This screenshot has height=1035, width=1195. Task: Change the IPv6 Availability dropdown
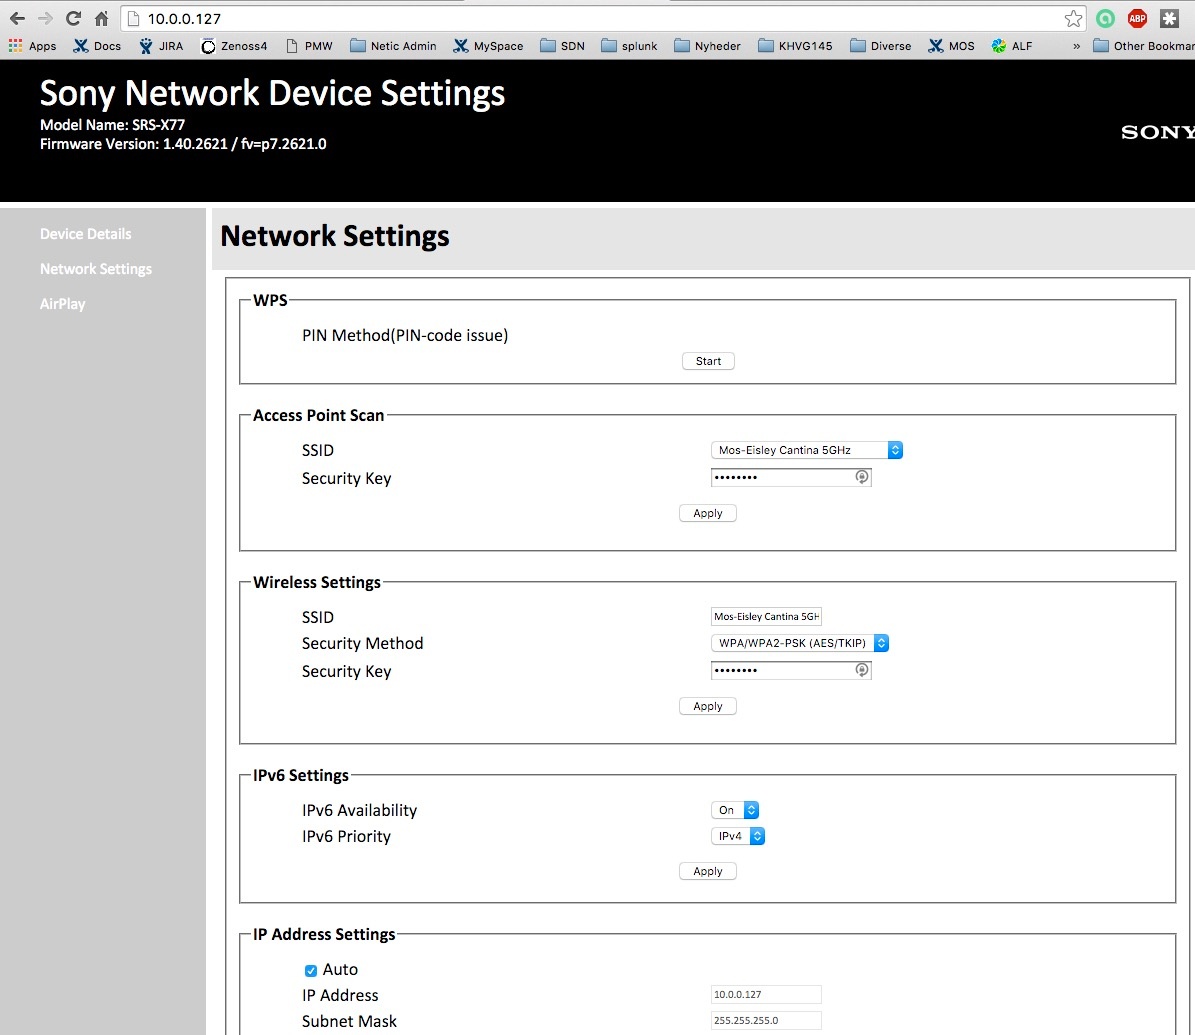(x=735, y=810)
